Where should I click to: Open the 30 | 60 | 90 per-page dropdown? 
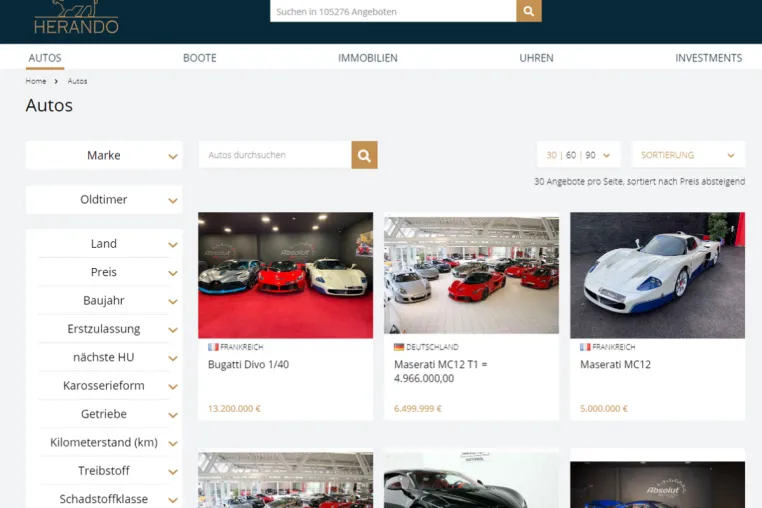pos(579,155)
